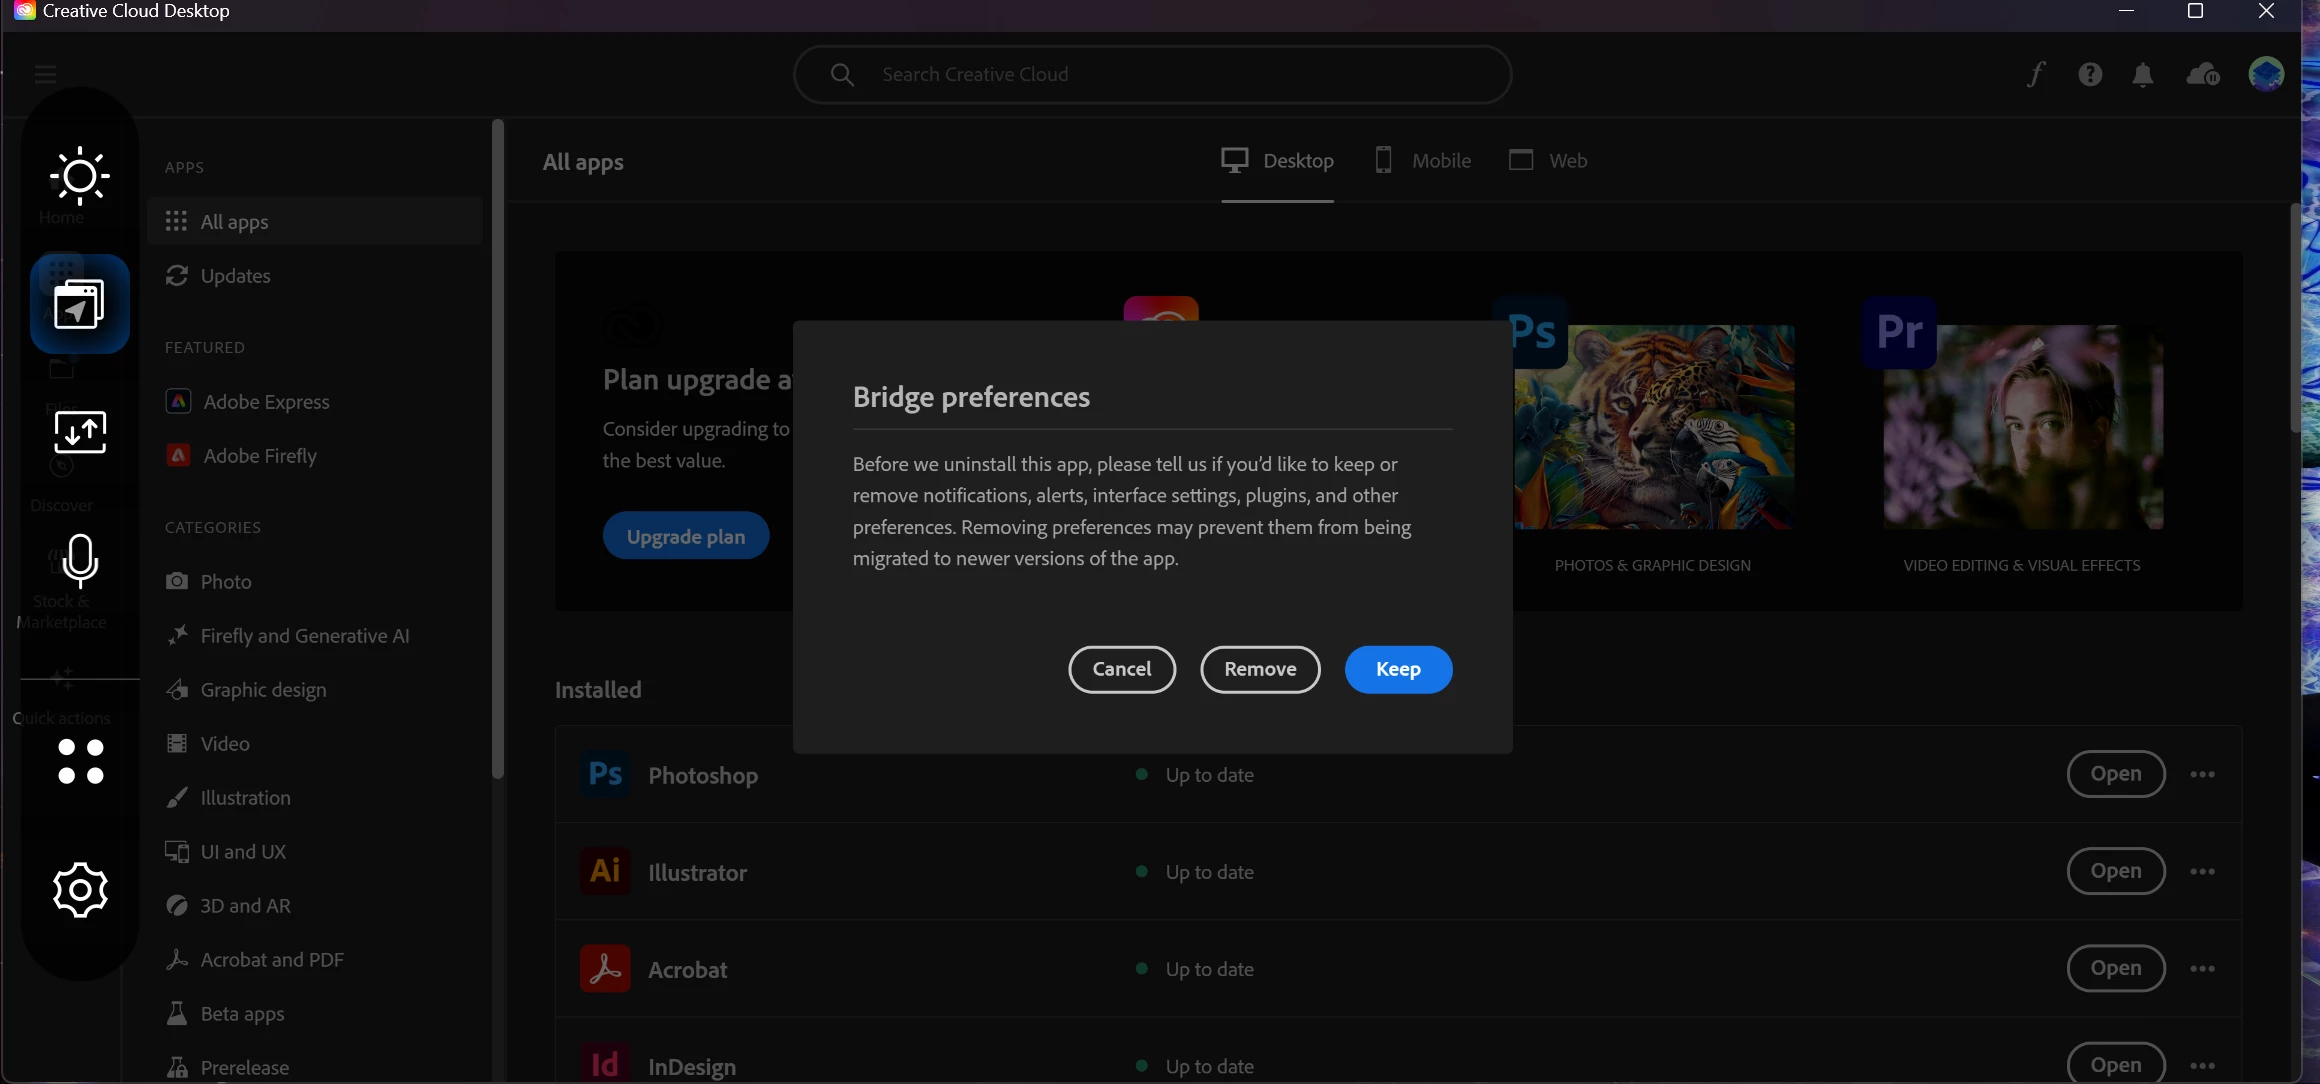Click Remove to delete Bridge preferences
The image size is (2320, 1084).
(1260, 669)
